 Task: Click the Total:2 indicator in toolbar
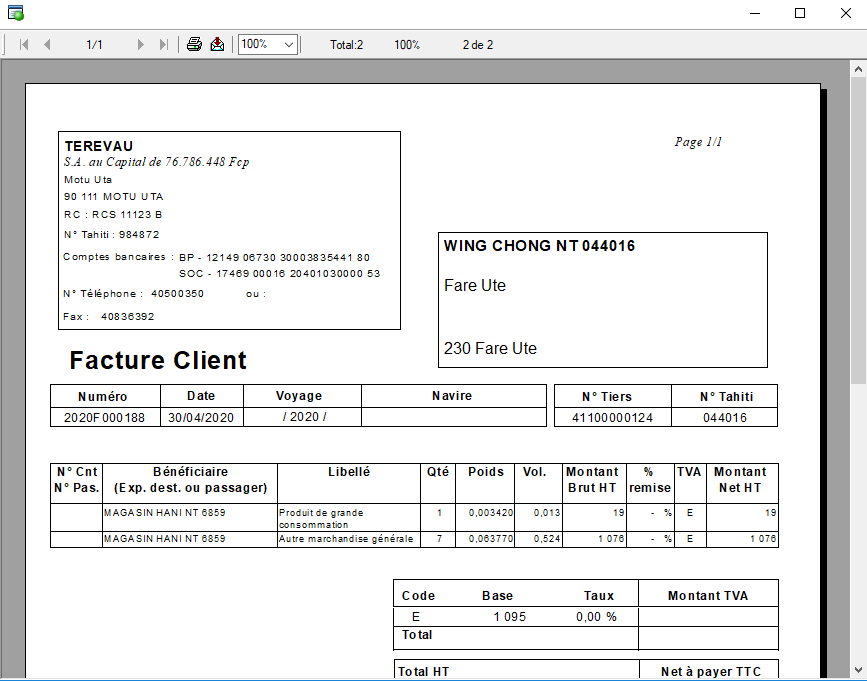click(x=347, y=45)
